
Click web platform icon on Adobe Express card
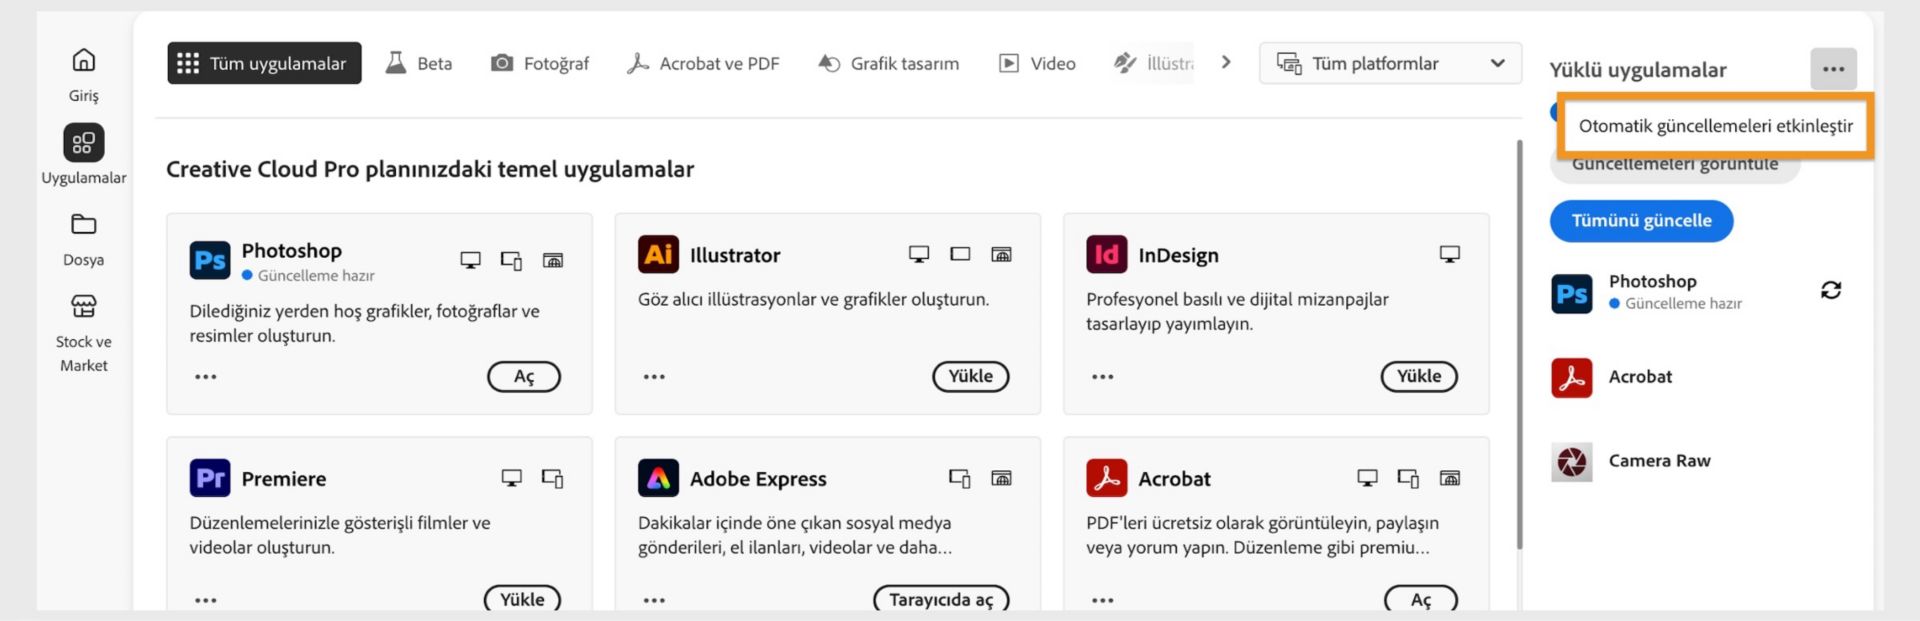click(1001, 478)
